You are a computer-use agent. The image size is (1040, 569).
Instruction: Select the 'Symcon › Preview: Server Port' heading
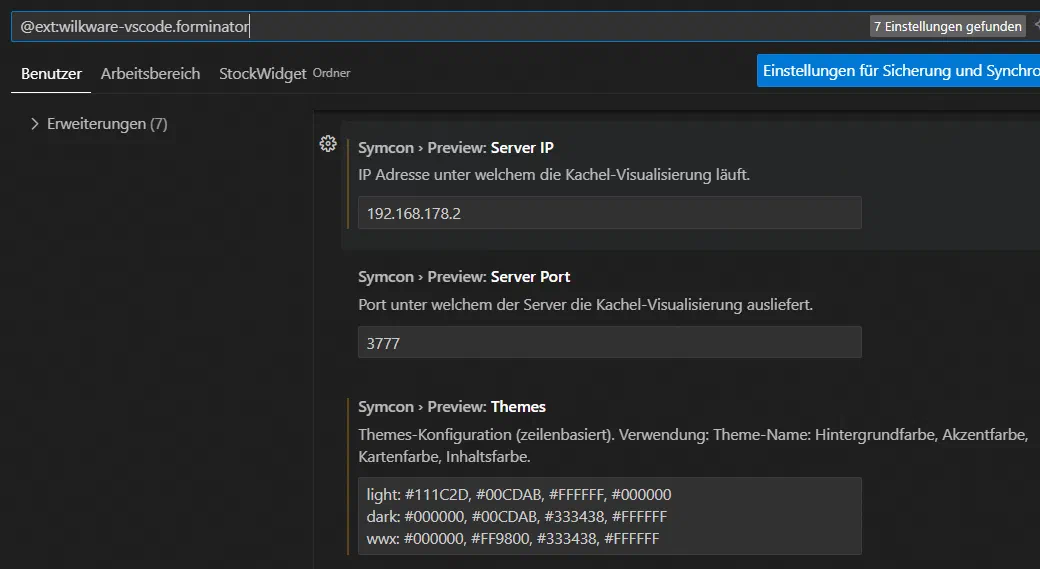(464, 277)
